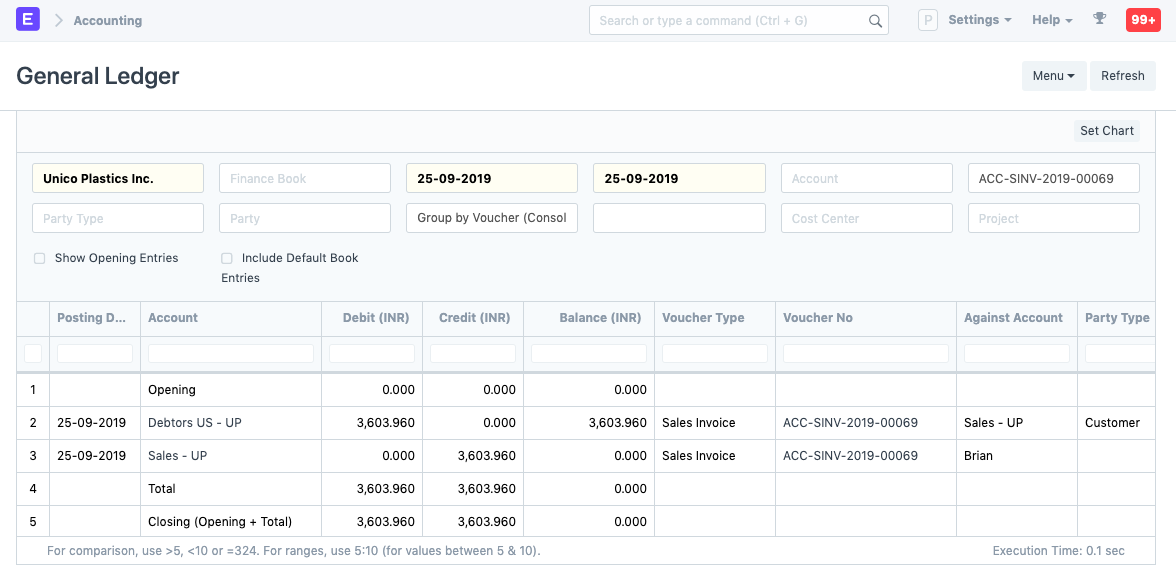Open voucher ACC-SINV-2019-00069 in Debtors row
The image size is (1176, 581).
tap(850, 423)
